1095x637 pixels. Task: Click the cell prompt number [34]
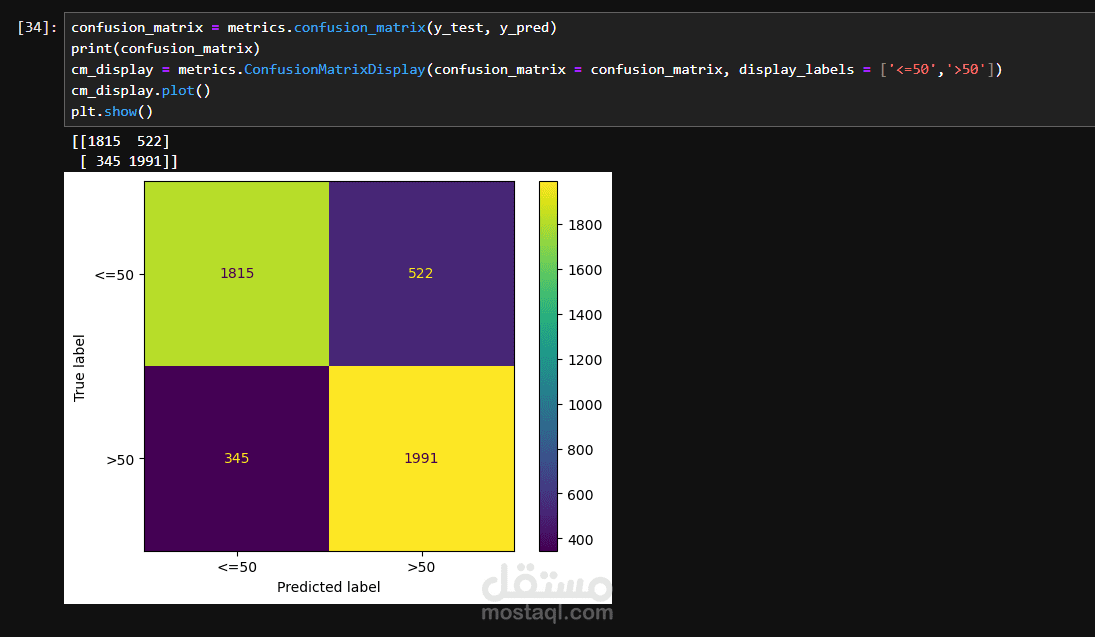click(x=37, y=28)
